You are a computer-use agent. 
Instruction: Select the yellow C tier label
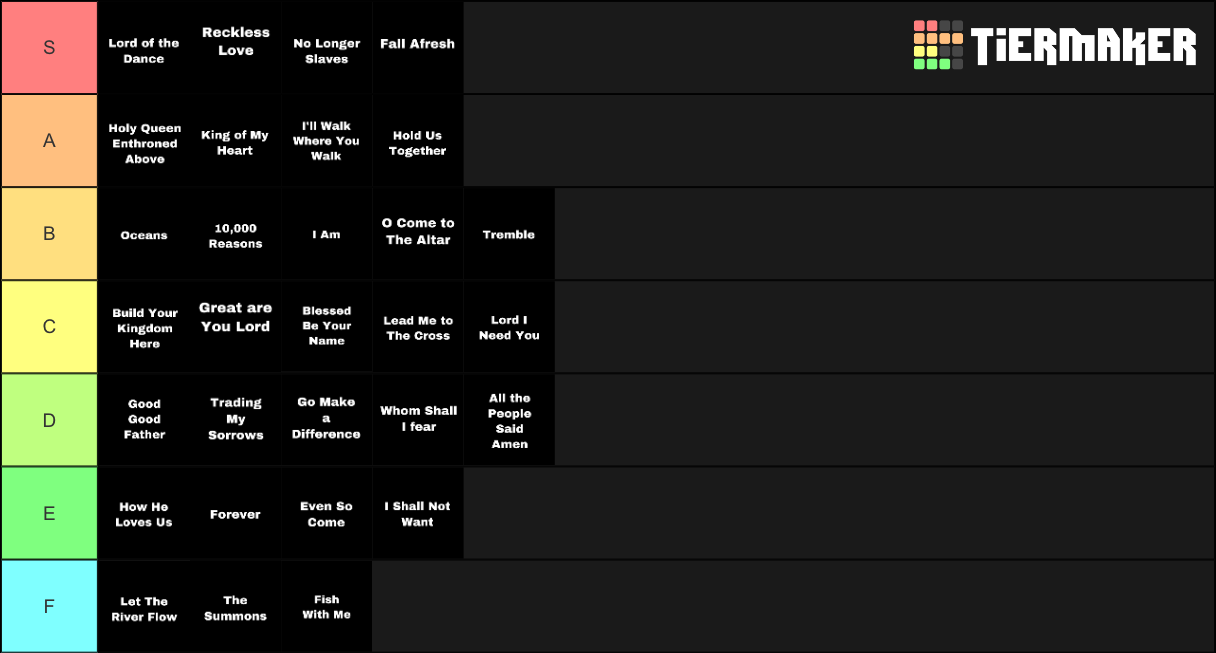click(49, 327)
